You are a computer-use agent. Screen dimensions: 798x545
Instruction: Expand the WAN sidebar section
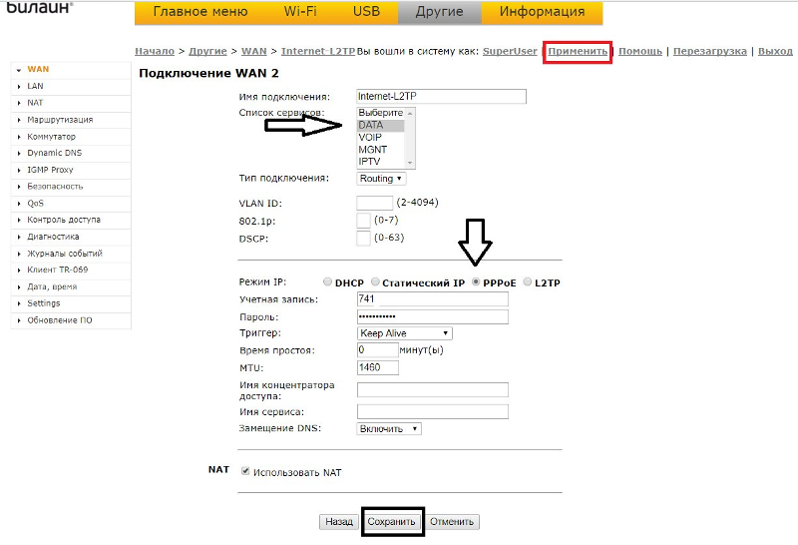[37, 69]
